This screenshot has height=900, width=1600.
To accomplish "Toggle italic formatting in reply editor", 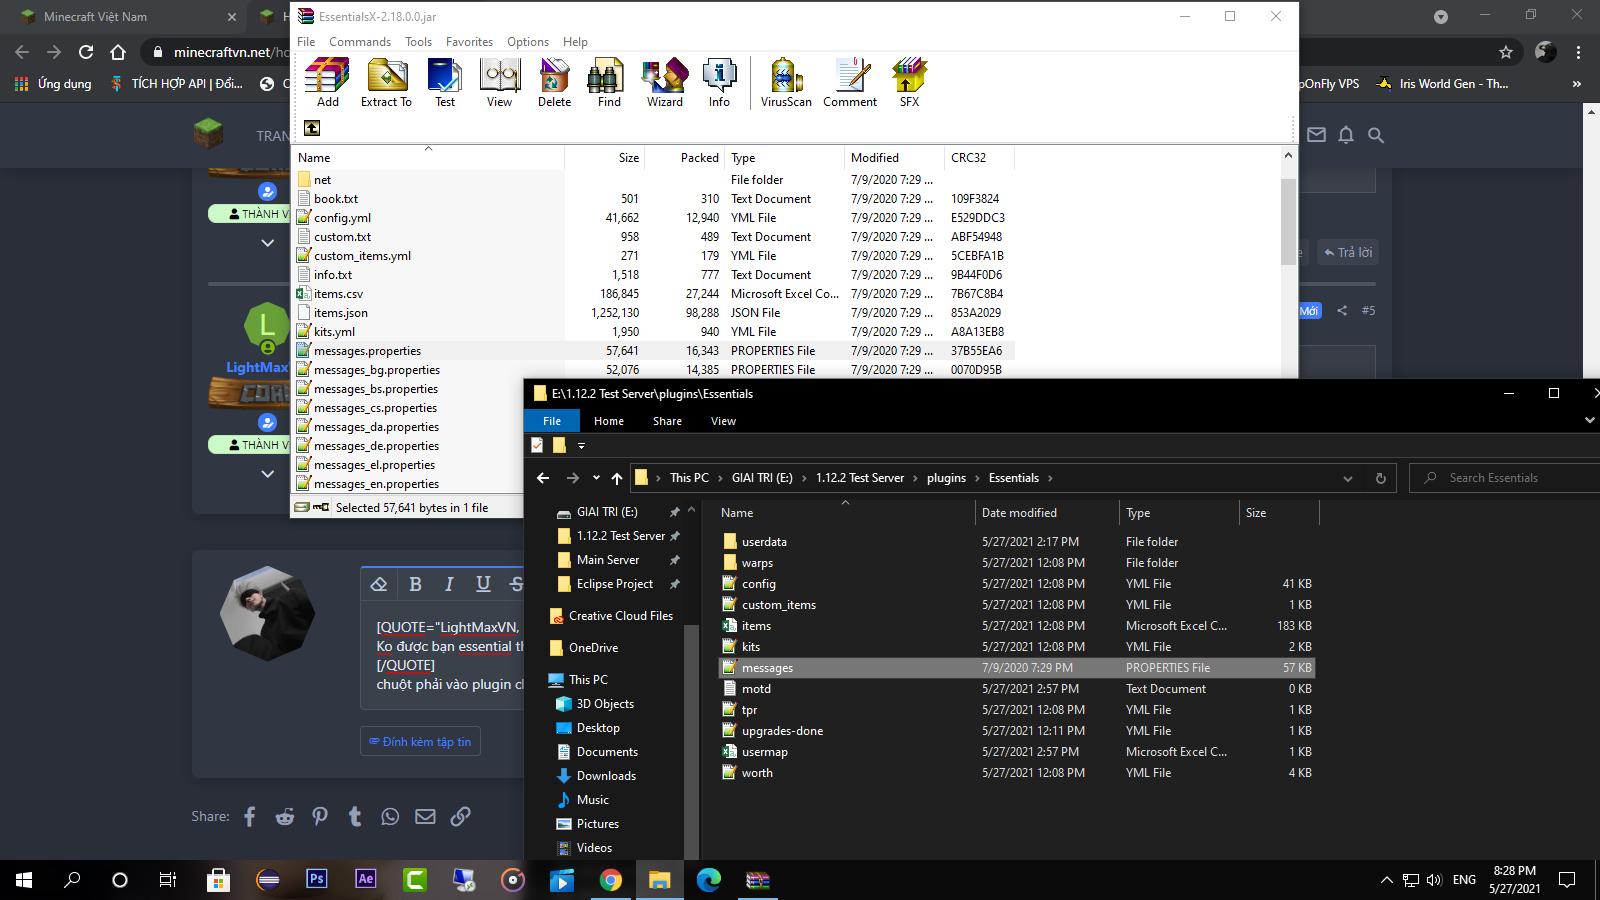I will point(449,584).
